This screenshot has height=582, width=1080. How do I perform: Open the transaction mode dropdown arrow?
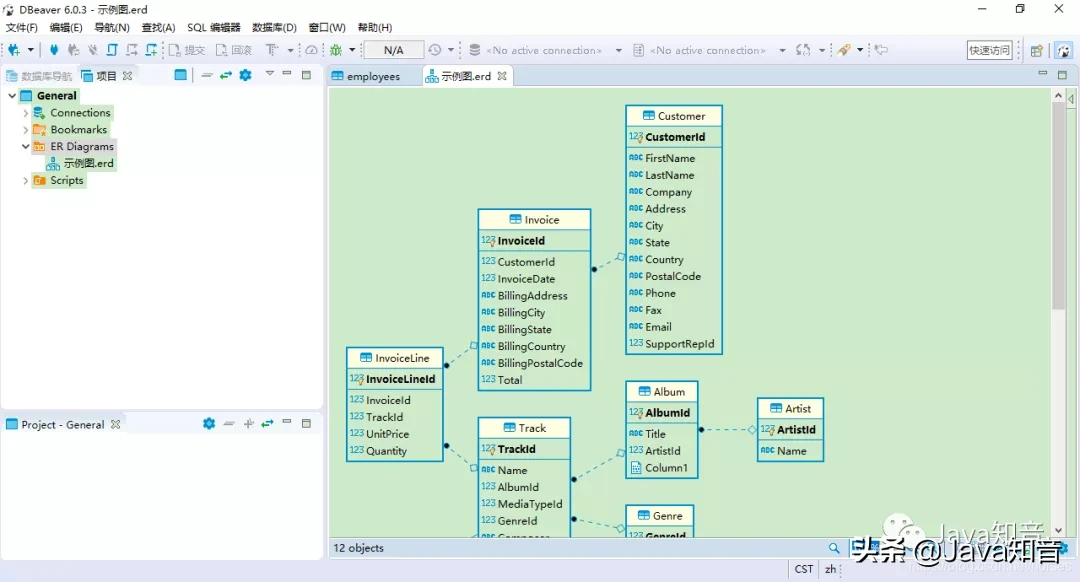(290, 50)
